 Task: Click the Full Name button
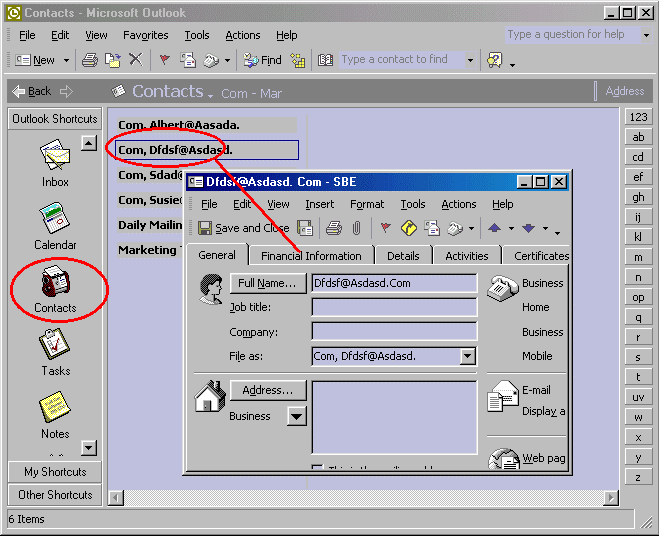click(267, 283)
